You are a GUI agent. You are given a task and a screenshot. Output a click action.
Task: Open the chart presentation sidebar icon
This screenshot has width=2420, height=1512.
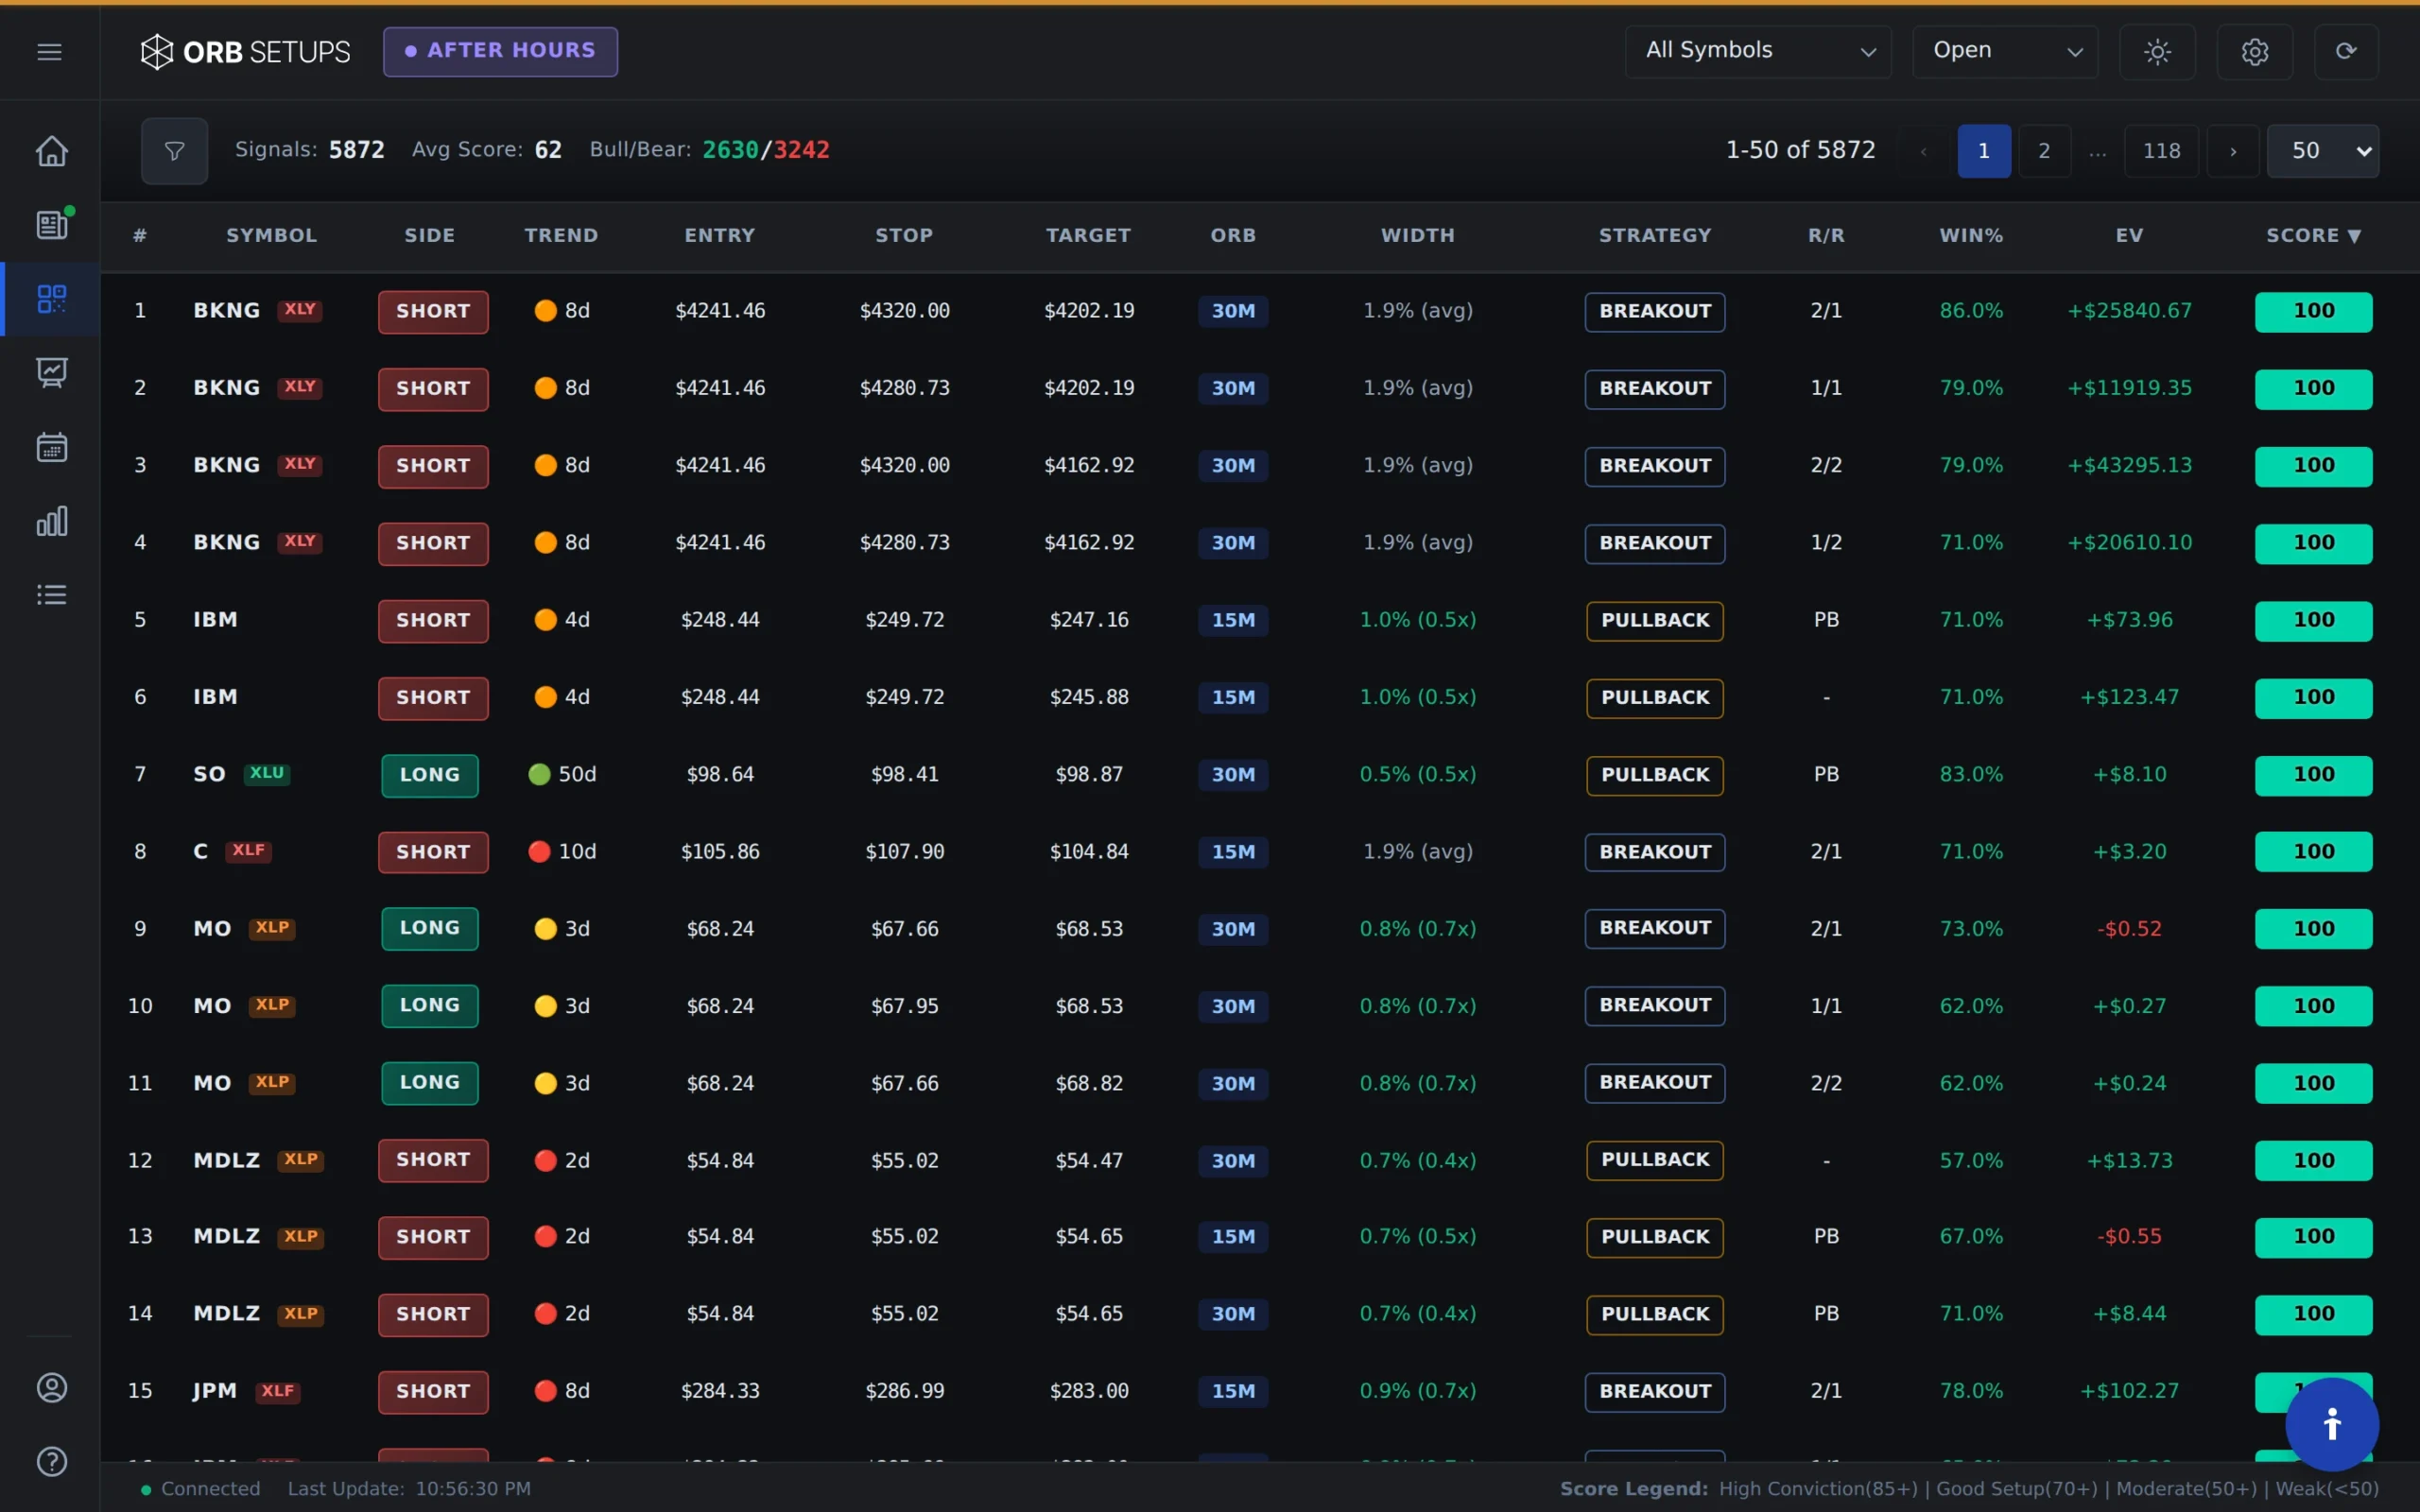(52, 372)
